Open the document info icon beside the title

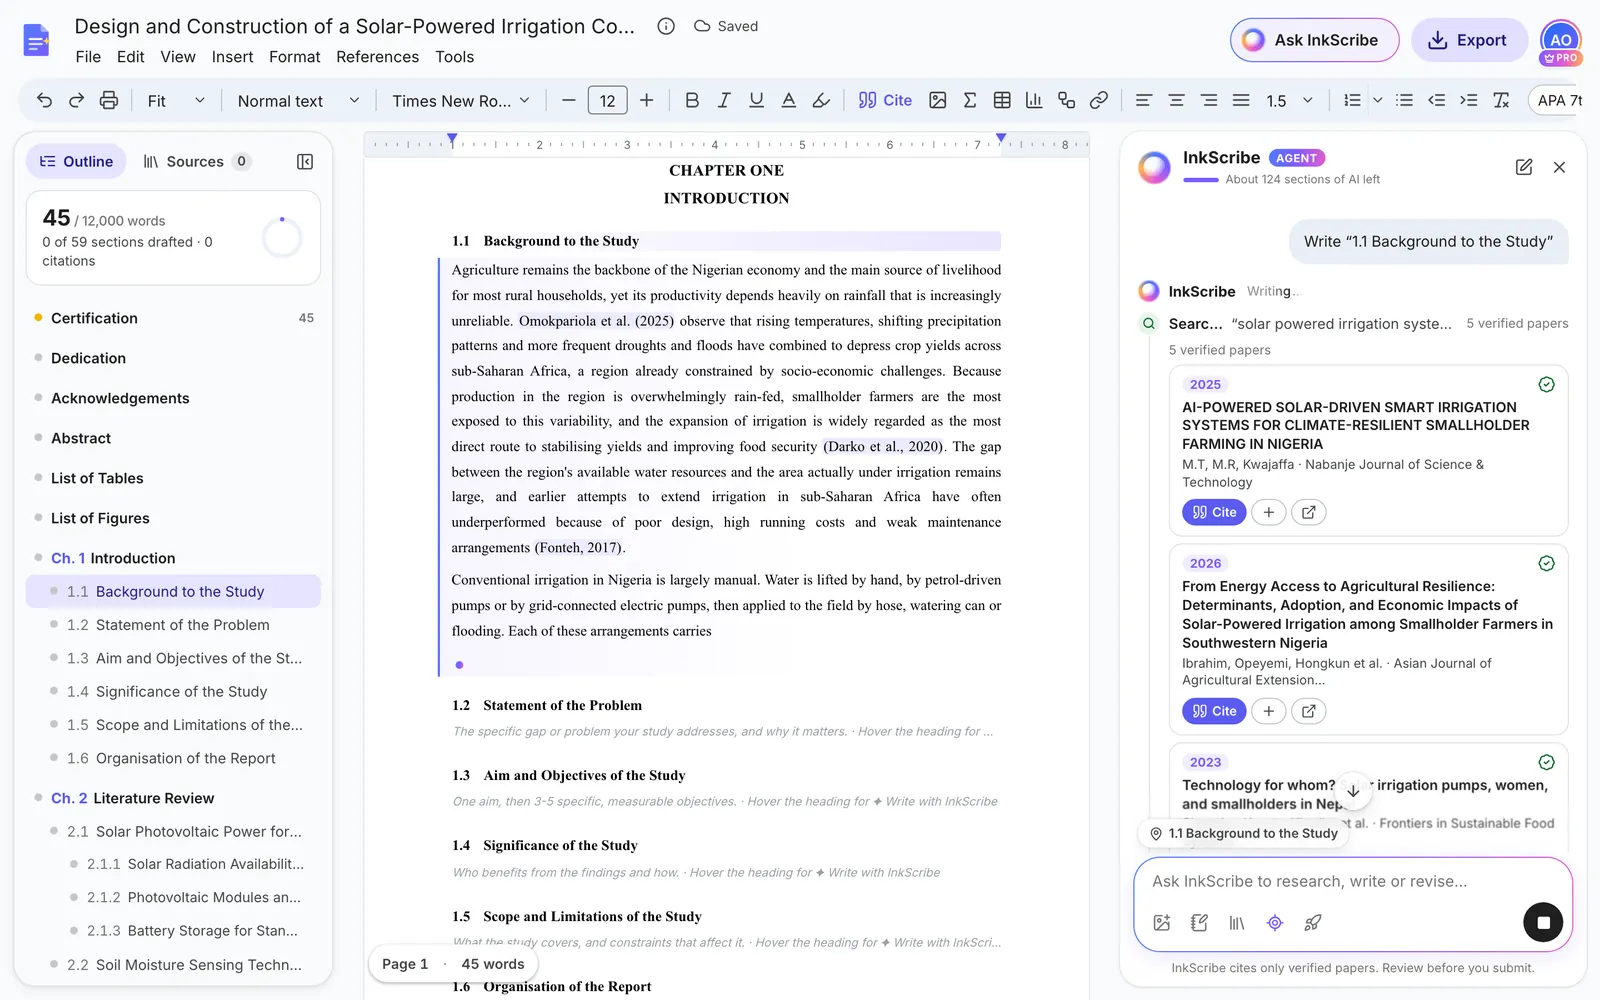(x=666, y=26)
